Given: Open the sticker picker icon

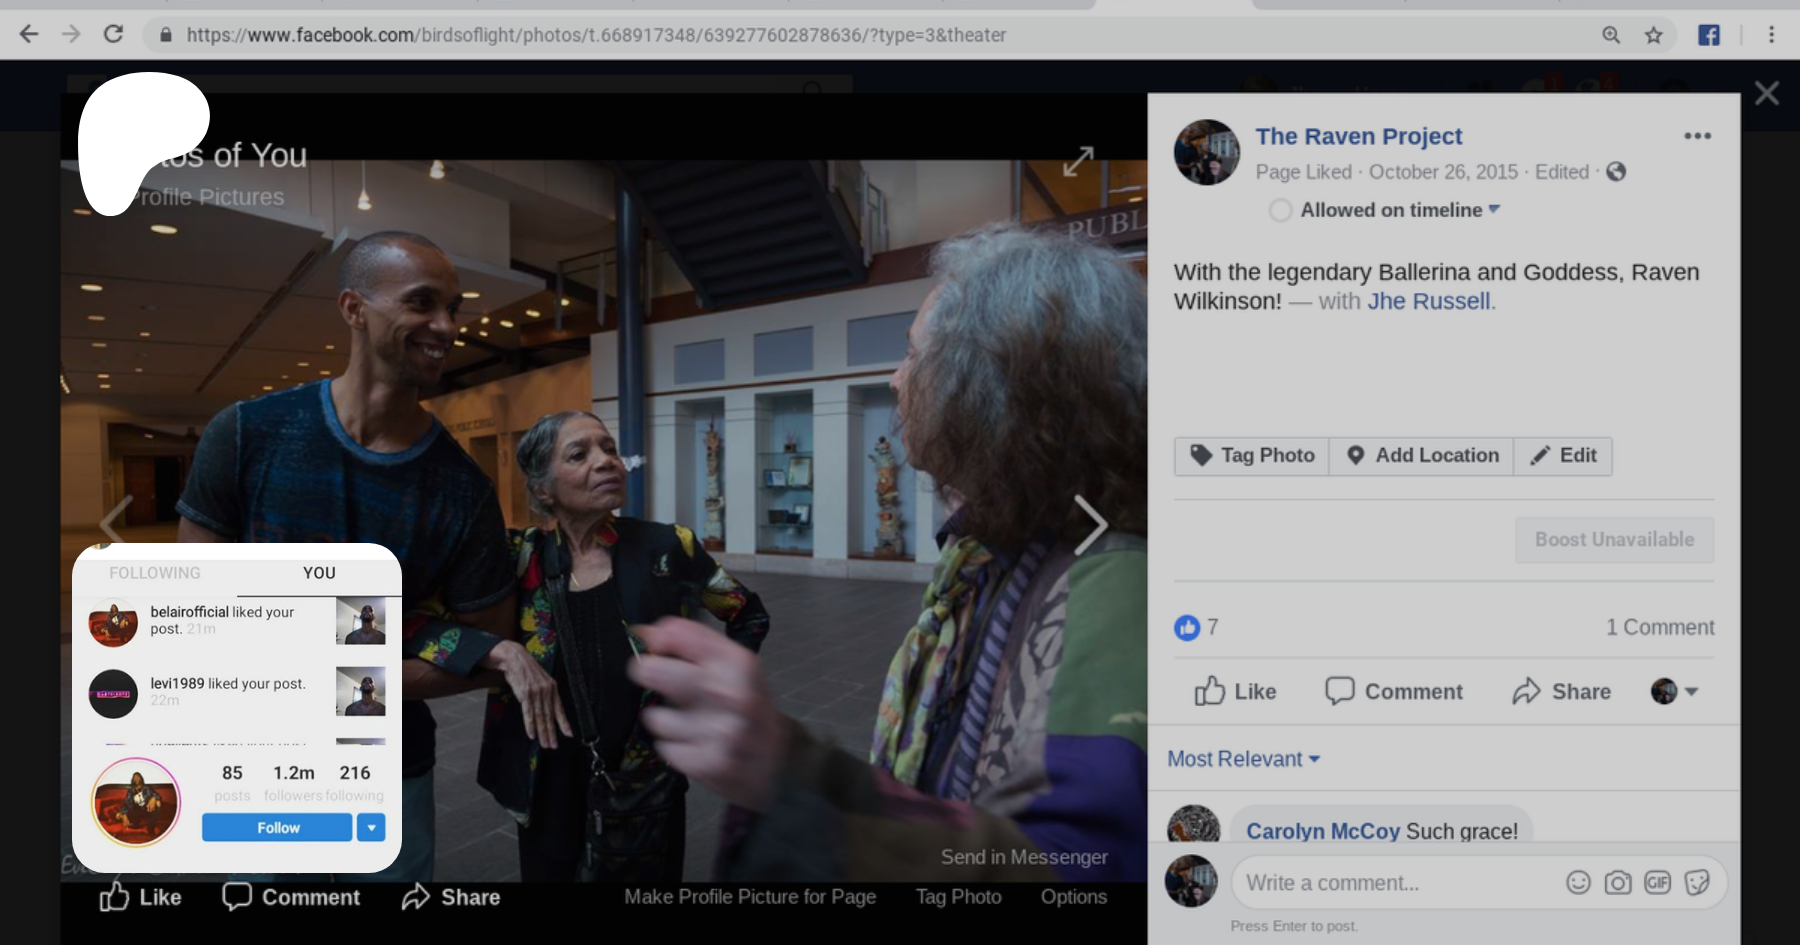Looking at the screenshot, I should 1697,882.
